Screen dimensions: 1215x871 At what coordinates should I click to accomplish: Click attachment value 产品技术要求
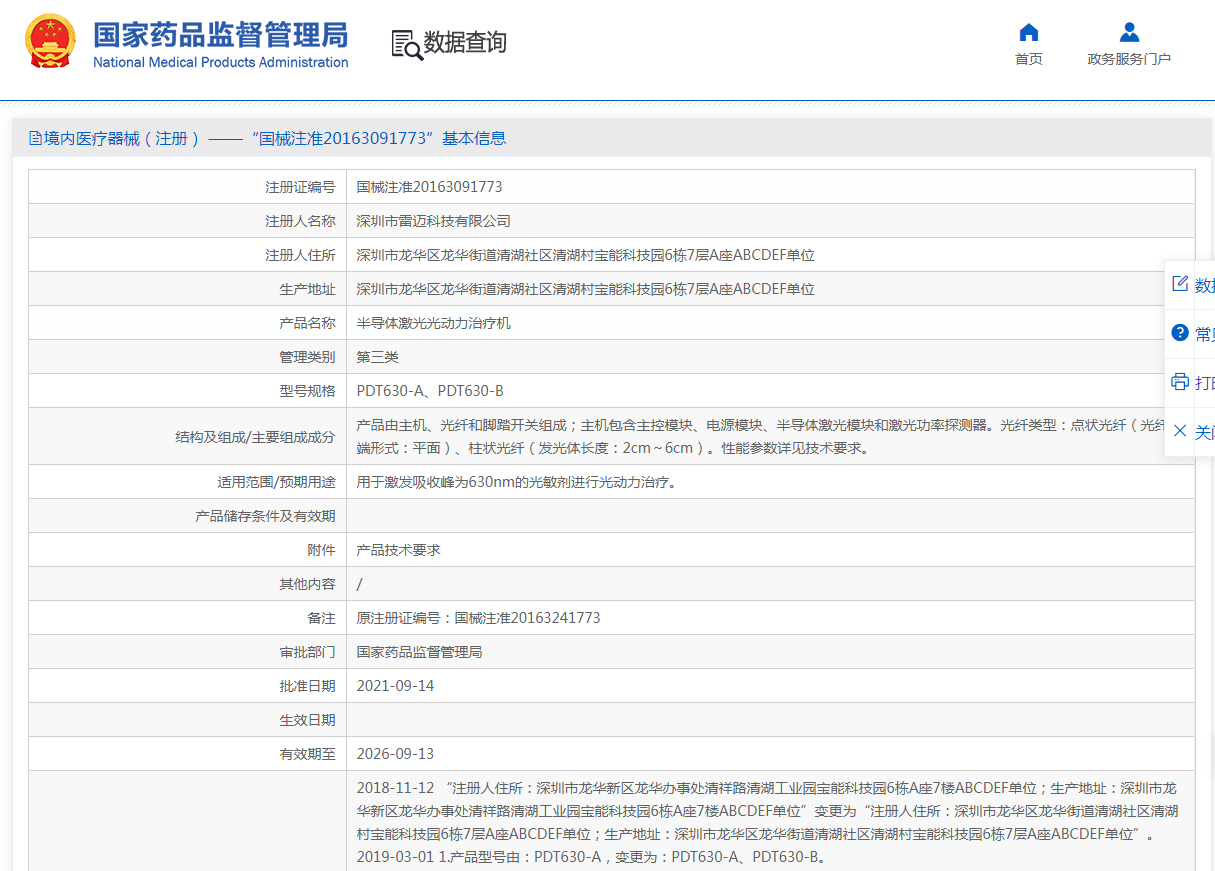tap(399, 550)
